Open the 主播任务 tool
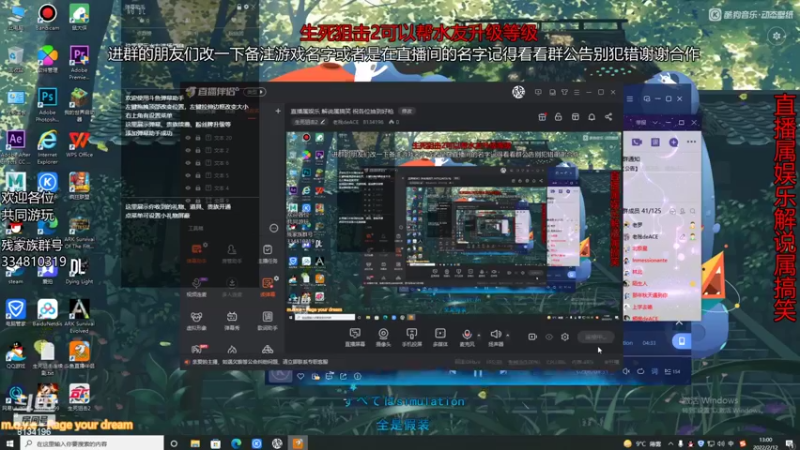Viewport: 800px width, 450px height. point(267,253)
